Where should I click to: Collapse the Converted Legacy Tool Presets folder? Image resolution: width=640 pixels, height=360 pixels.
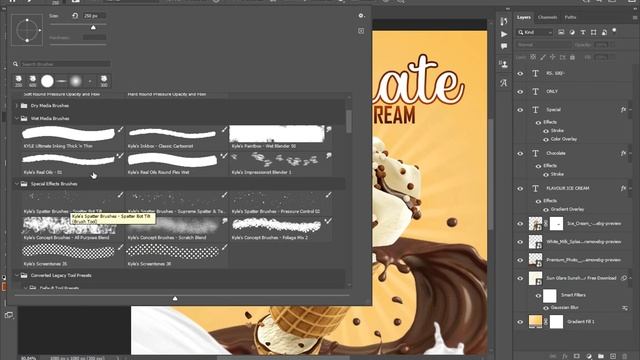tap(17, 276)
